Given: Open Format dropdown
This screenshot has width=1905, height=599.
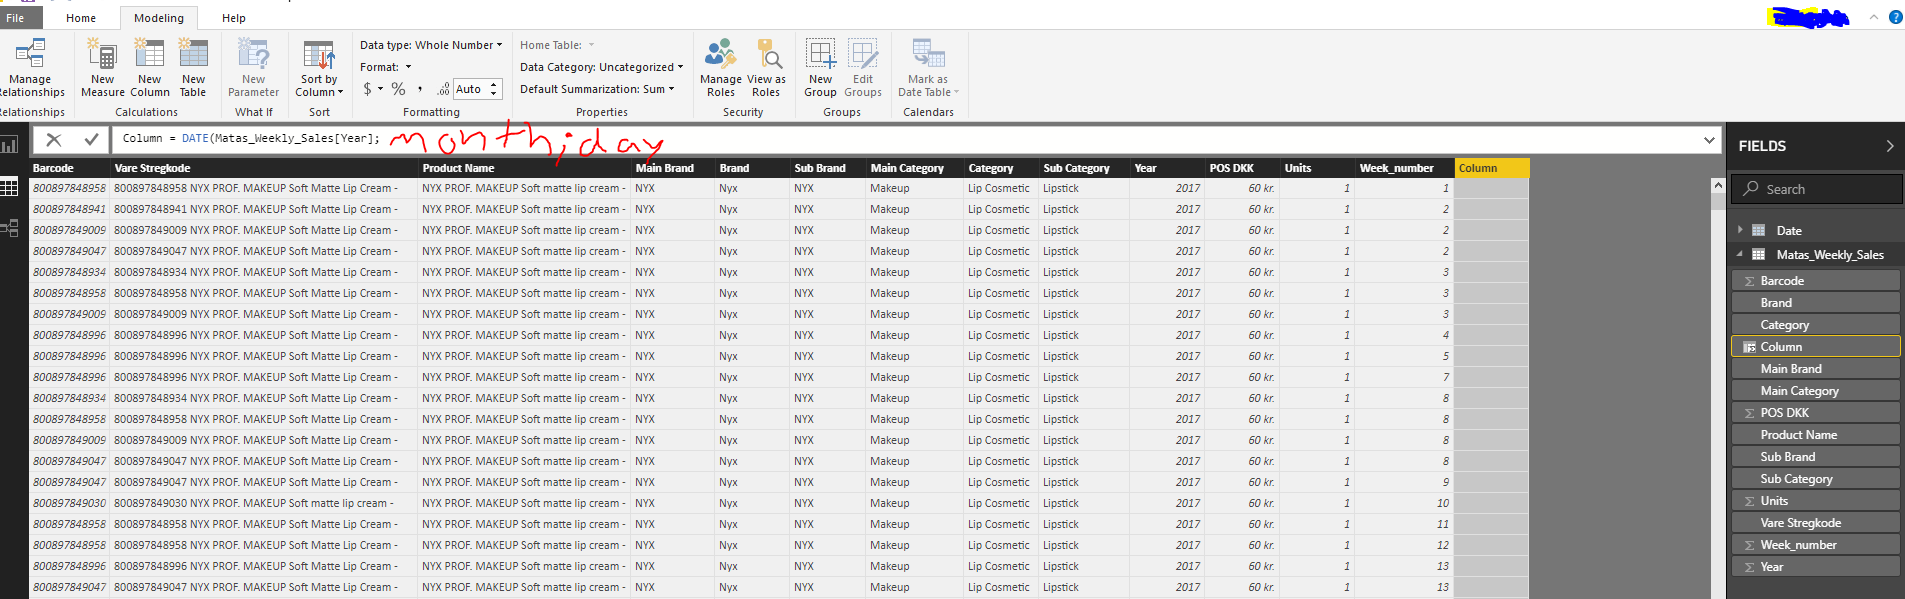Looking at the screenshot, I should point(386,67).
